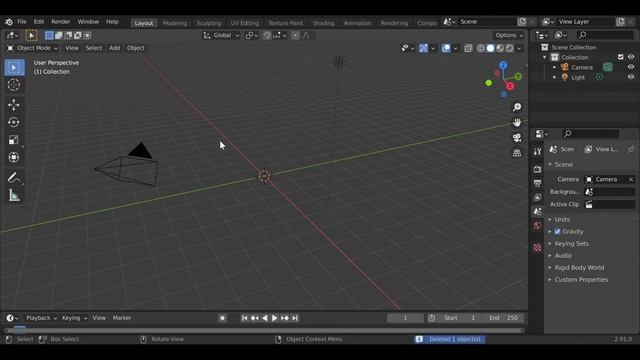Click the tweak select arrow icon in the header
This screenshot has height=360, width=640.
[x=31, y=36]
